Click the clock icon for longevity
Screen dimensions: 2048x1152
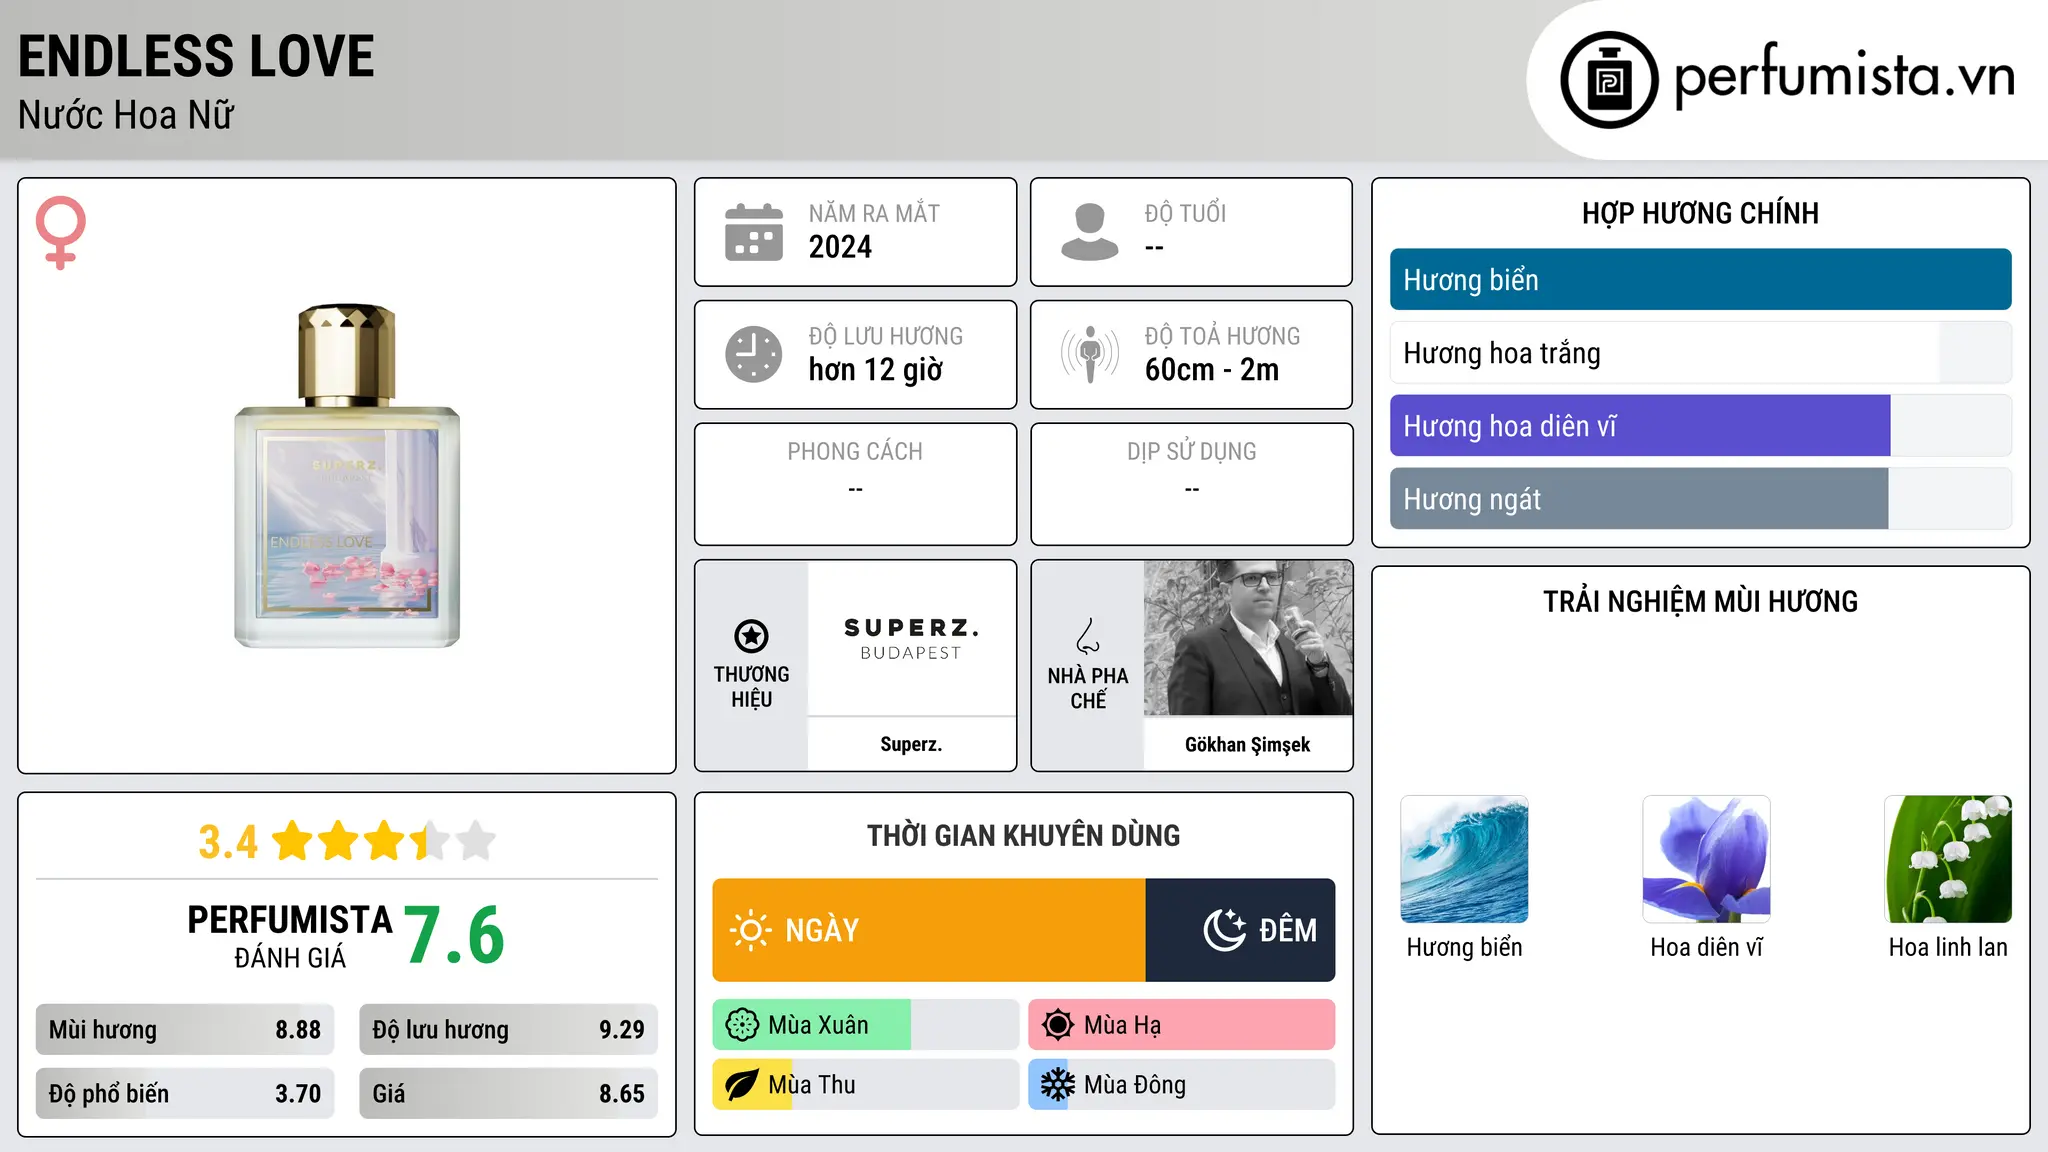click(754, 354)
